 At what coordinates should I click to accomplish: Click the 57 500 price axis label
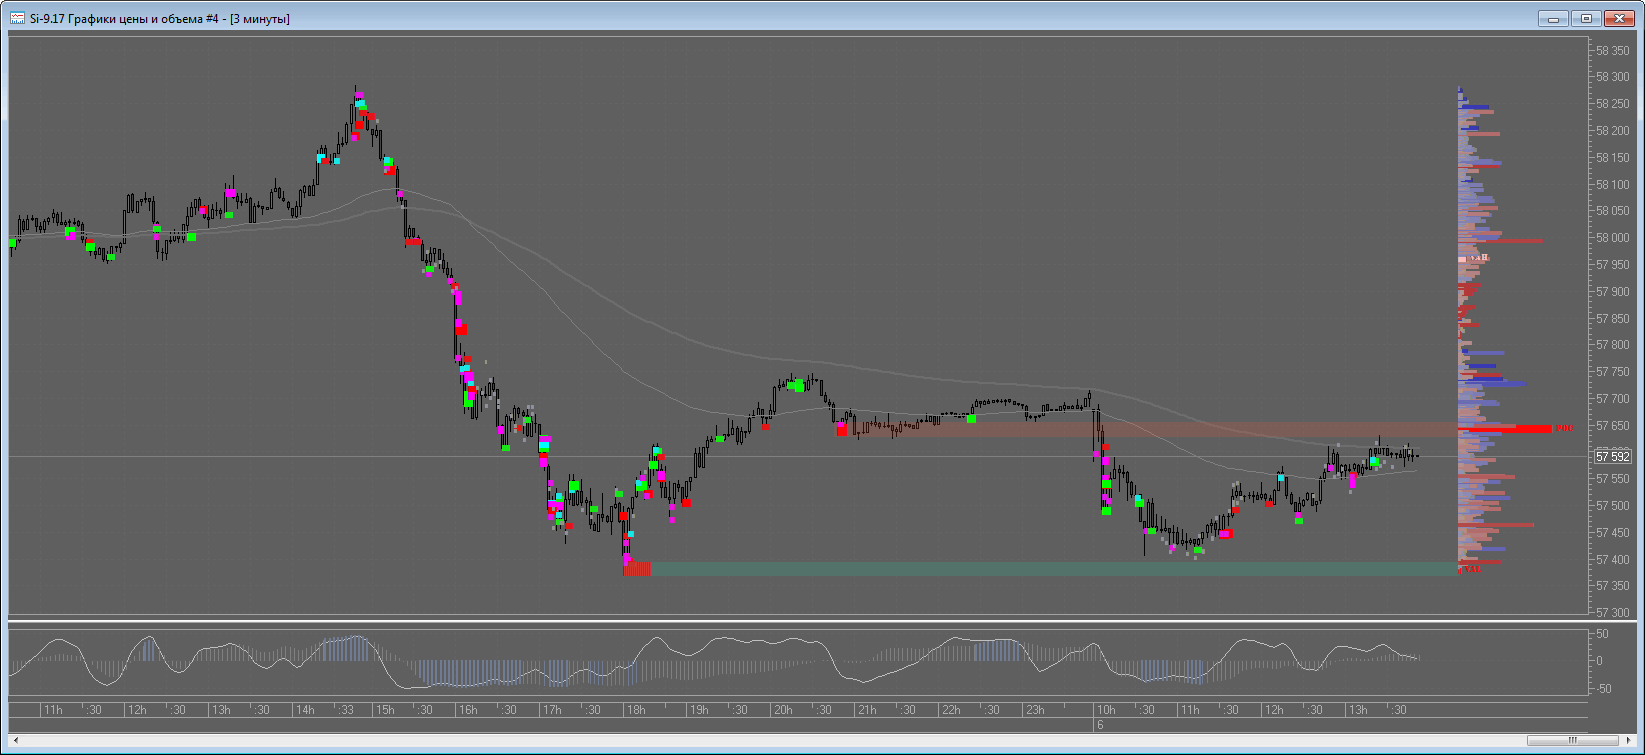1615,506
